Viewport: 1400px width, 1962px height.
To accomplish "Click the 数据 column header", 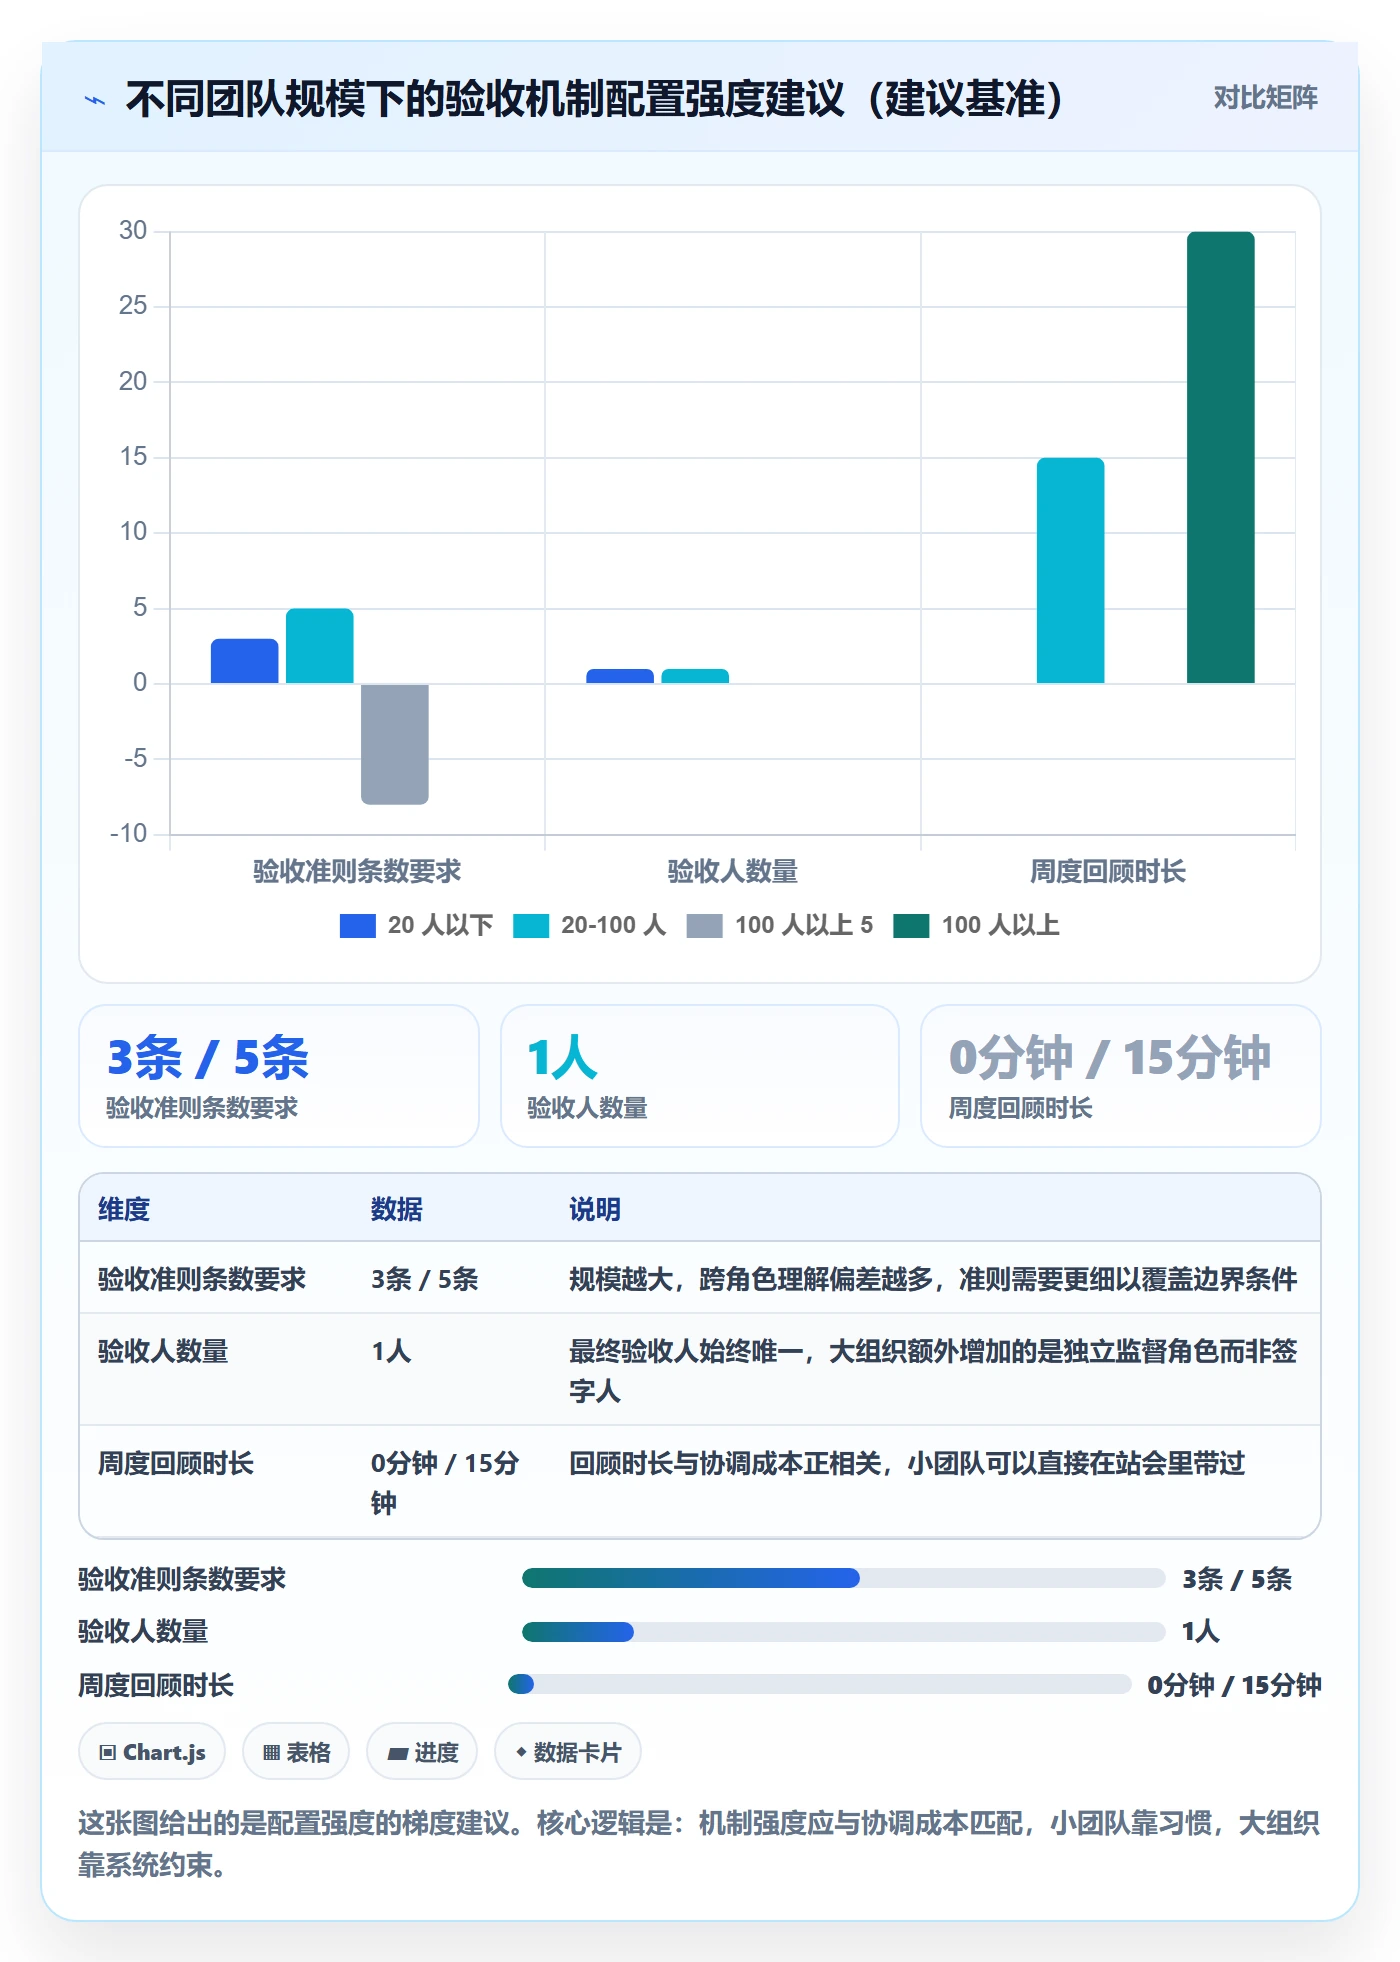I will (397, 1209).
